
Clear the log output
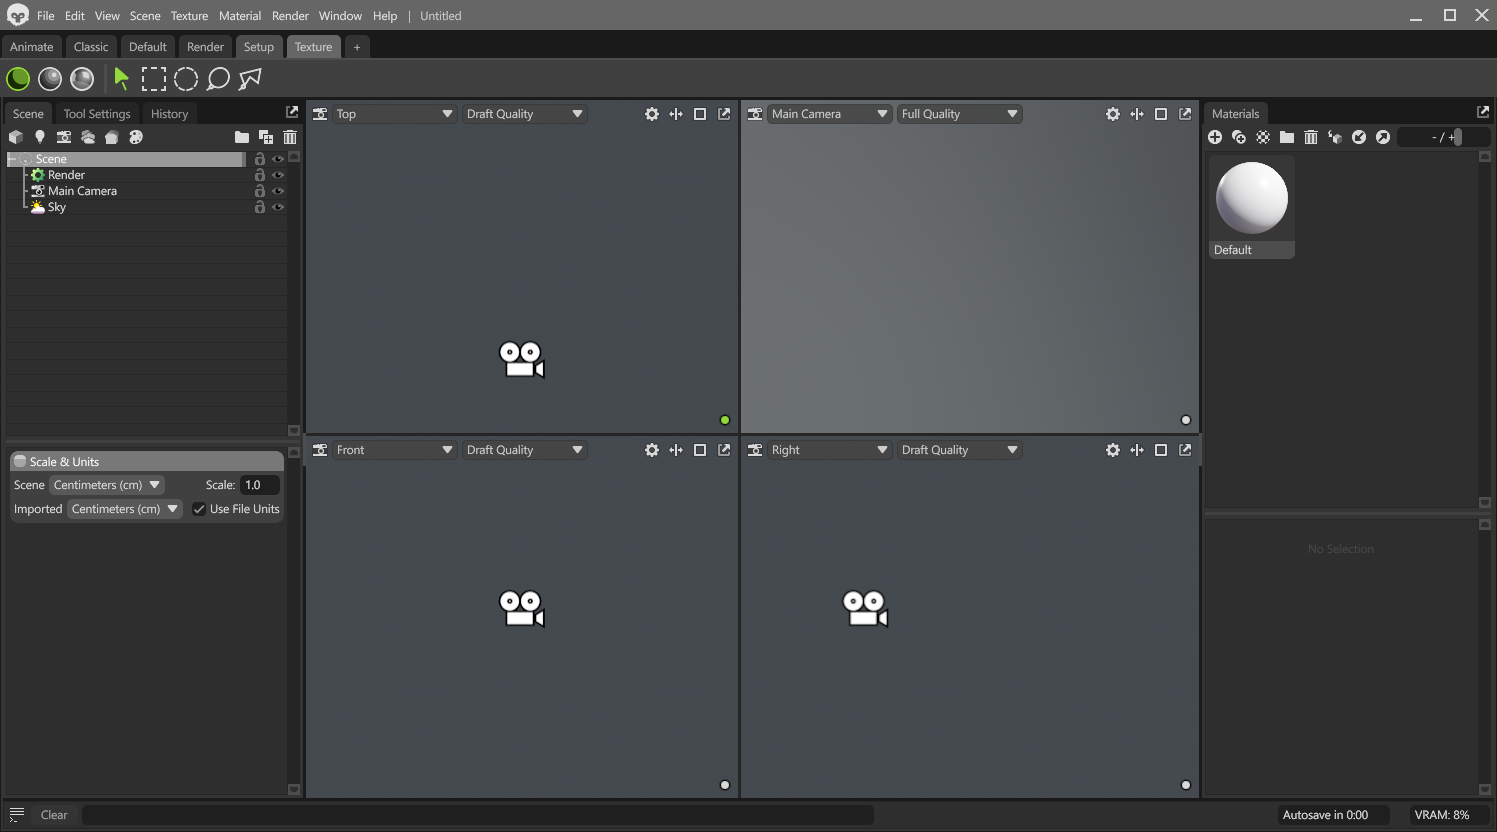pyautogui.click(x=53, y=814)
